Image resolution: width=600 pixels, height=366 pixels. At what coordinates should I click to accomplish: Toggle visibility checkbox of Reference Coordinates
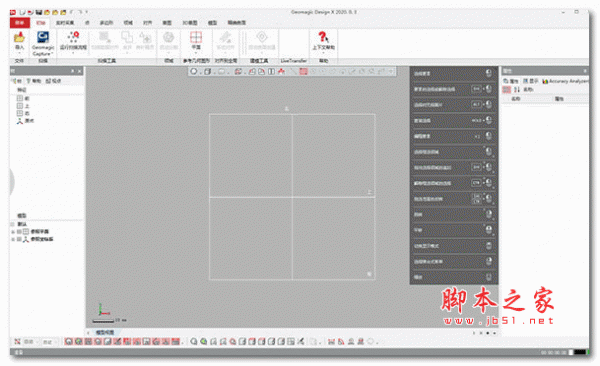coord(18,239)
